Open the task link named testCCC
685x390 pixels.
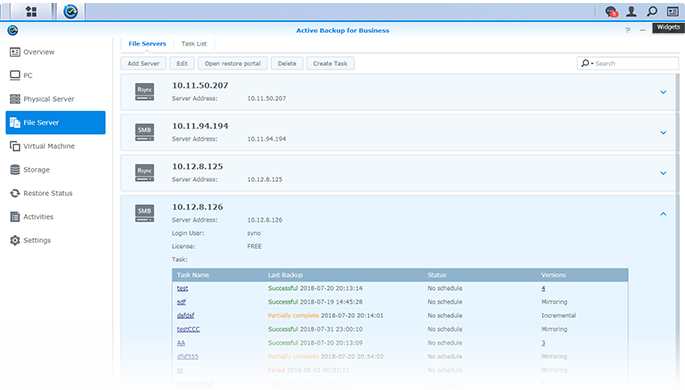click(188, 329)
